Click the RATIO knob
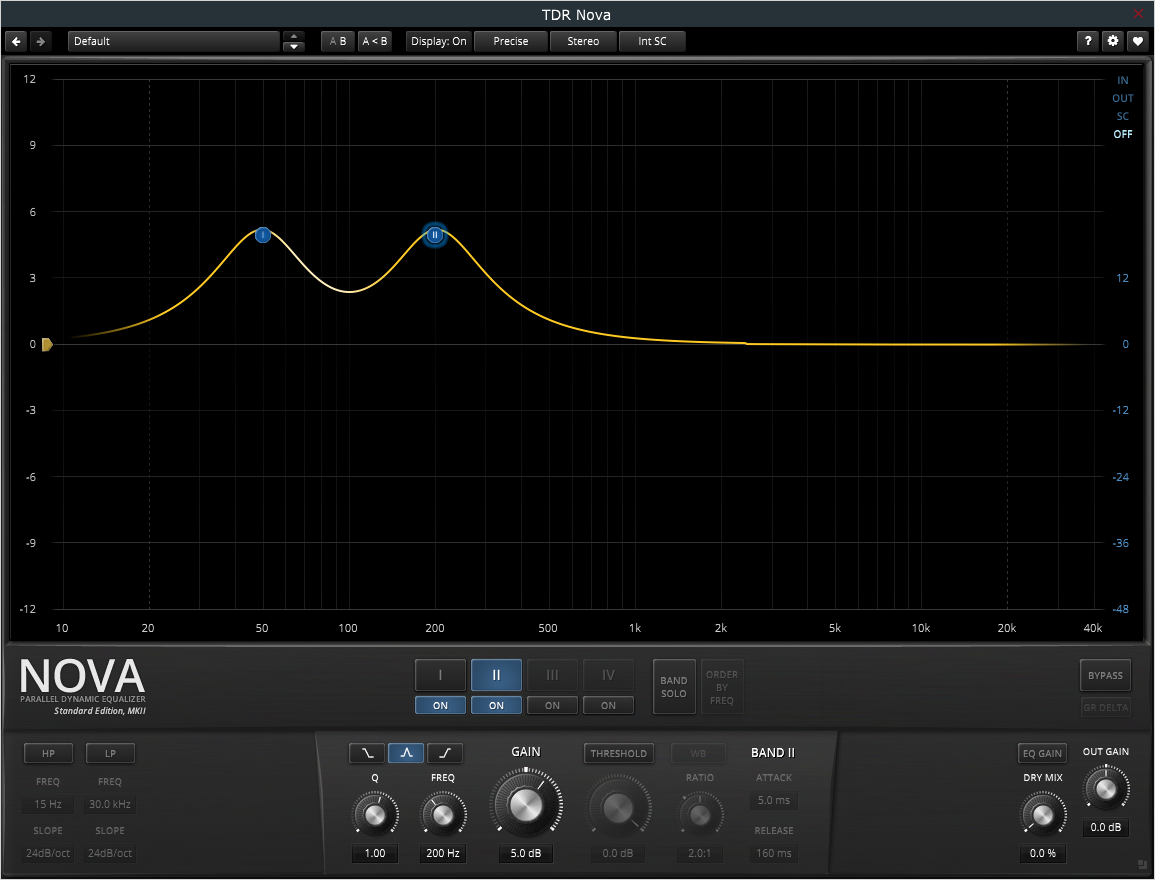This screenshot has height=880, width=1155. pos(700,814)
